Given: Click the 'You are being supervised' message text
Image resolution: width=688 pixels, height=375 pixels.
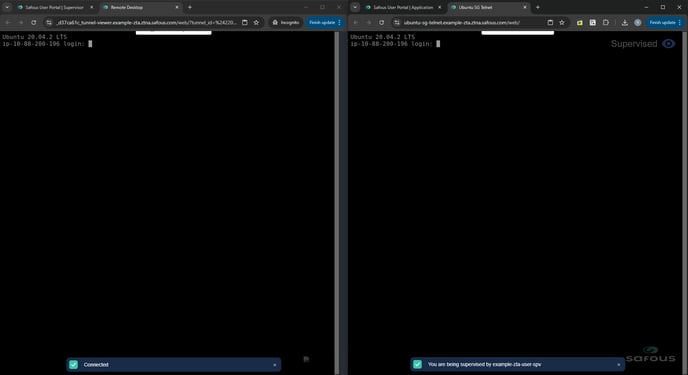Looking at the screenshot, I should tap(484, 364).
